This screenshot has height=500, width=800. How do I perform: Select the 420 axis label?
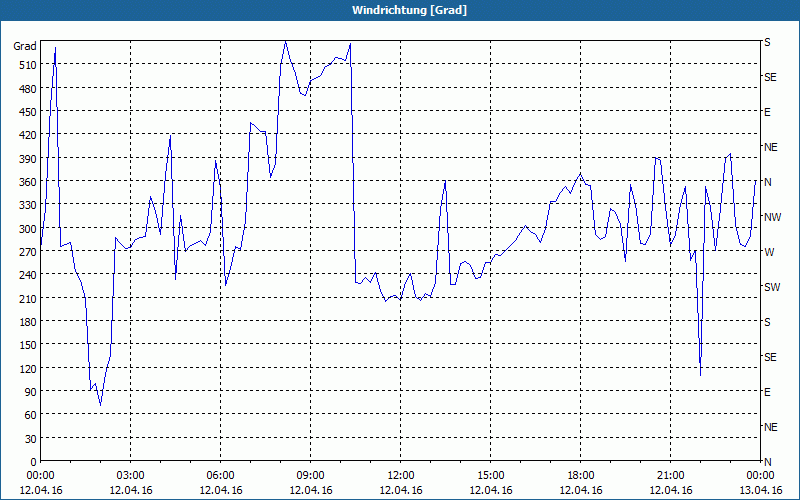(28, 135)
